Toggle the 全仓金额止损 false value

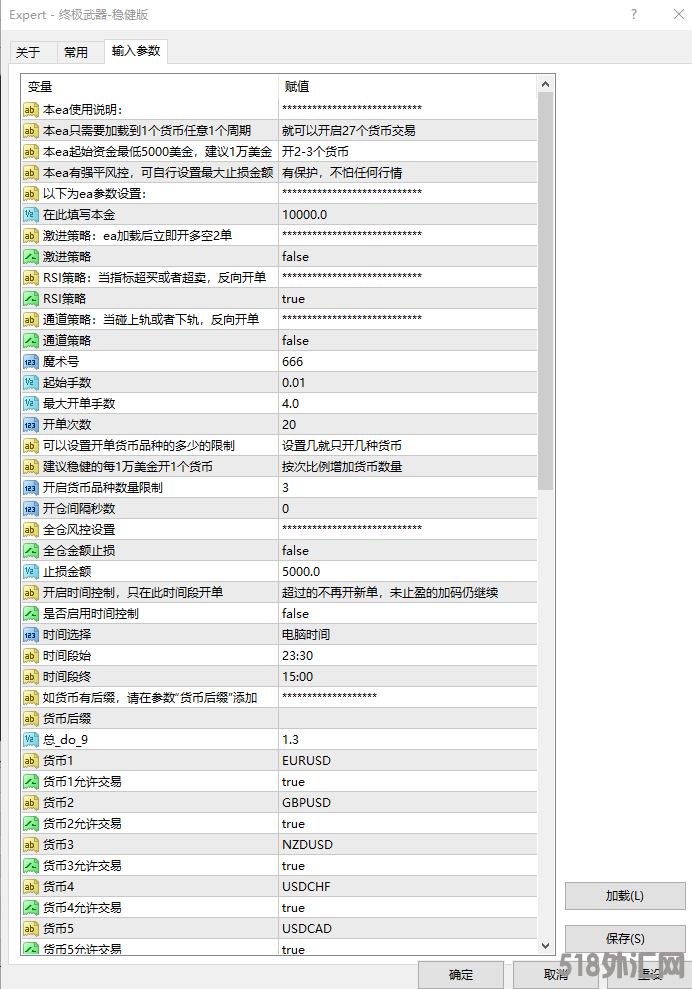click(405, 551)
